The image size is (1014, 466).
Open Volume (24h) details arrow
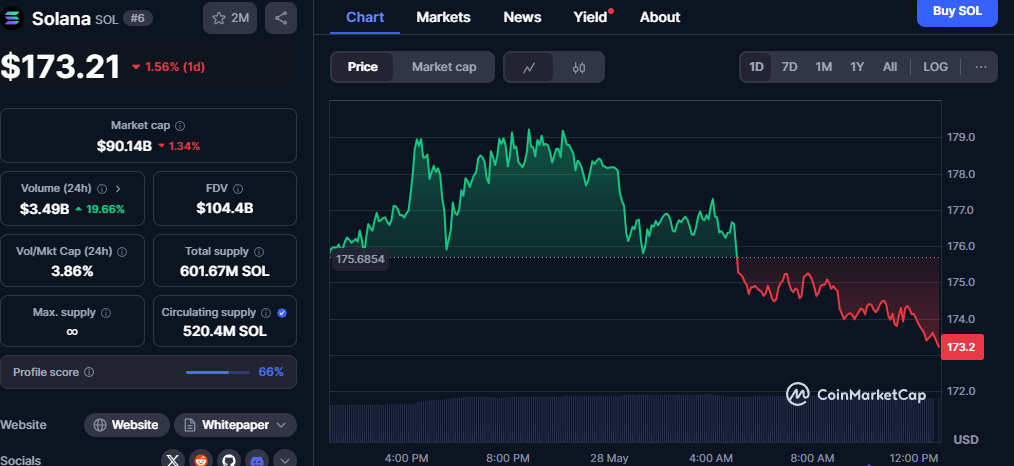(118, 189)
